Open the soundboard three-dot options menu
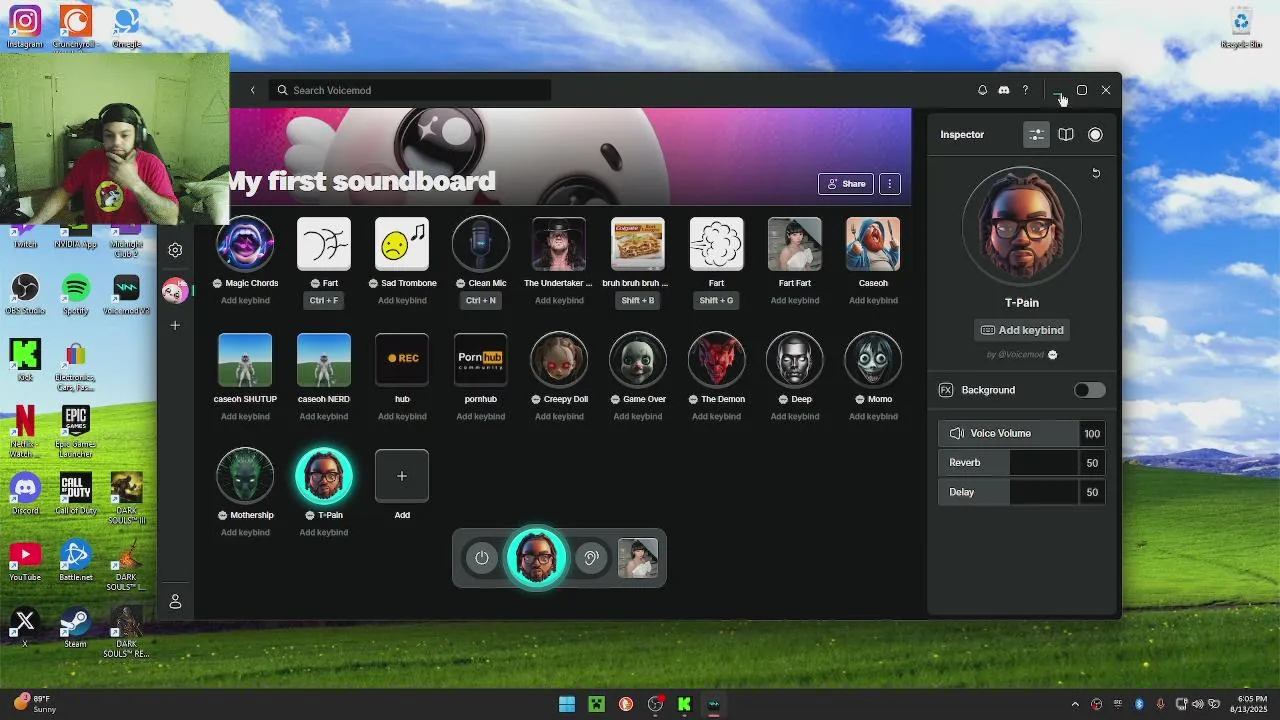Screen dimensions: 1280x720 point(889,184)
